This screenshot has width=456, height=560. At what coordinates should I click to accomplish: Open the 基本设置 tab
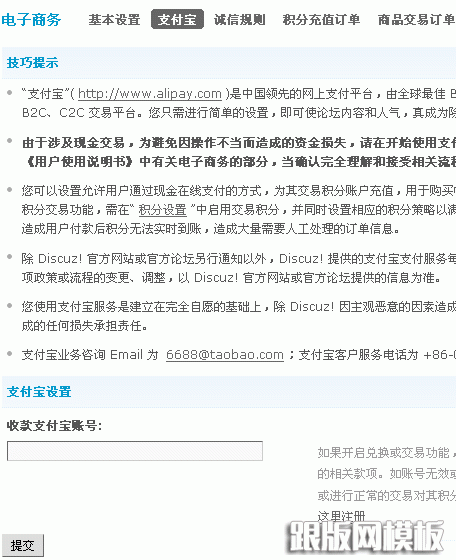(x=114, y=19)
